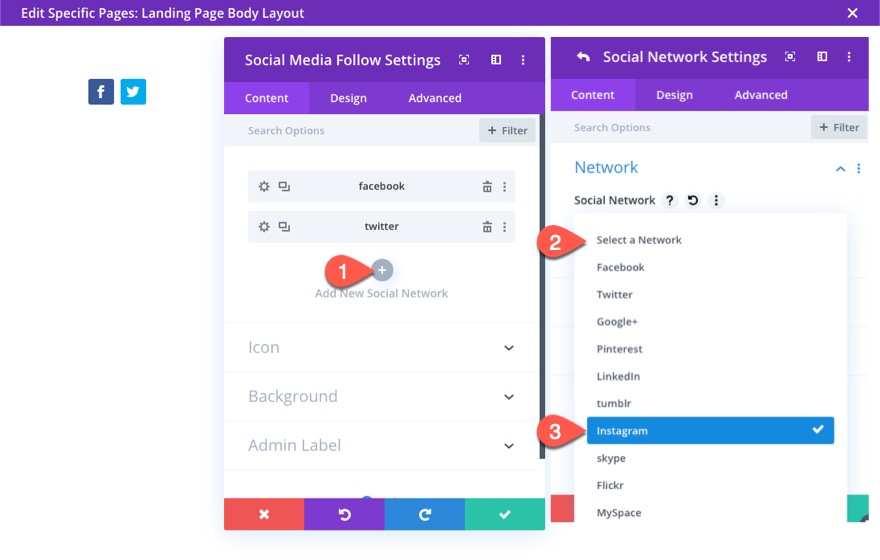This screenshot has height=560, width=880.
Task: Select Pinterest from the network list
Action: [619, 349]
